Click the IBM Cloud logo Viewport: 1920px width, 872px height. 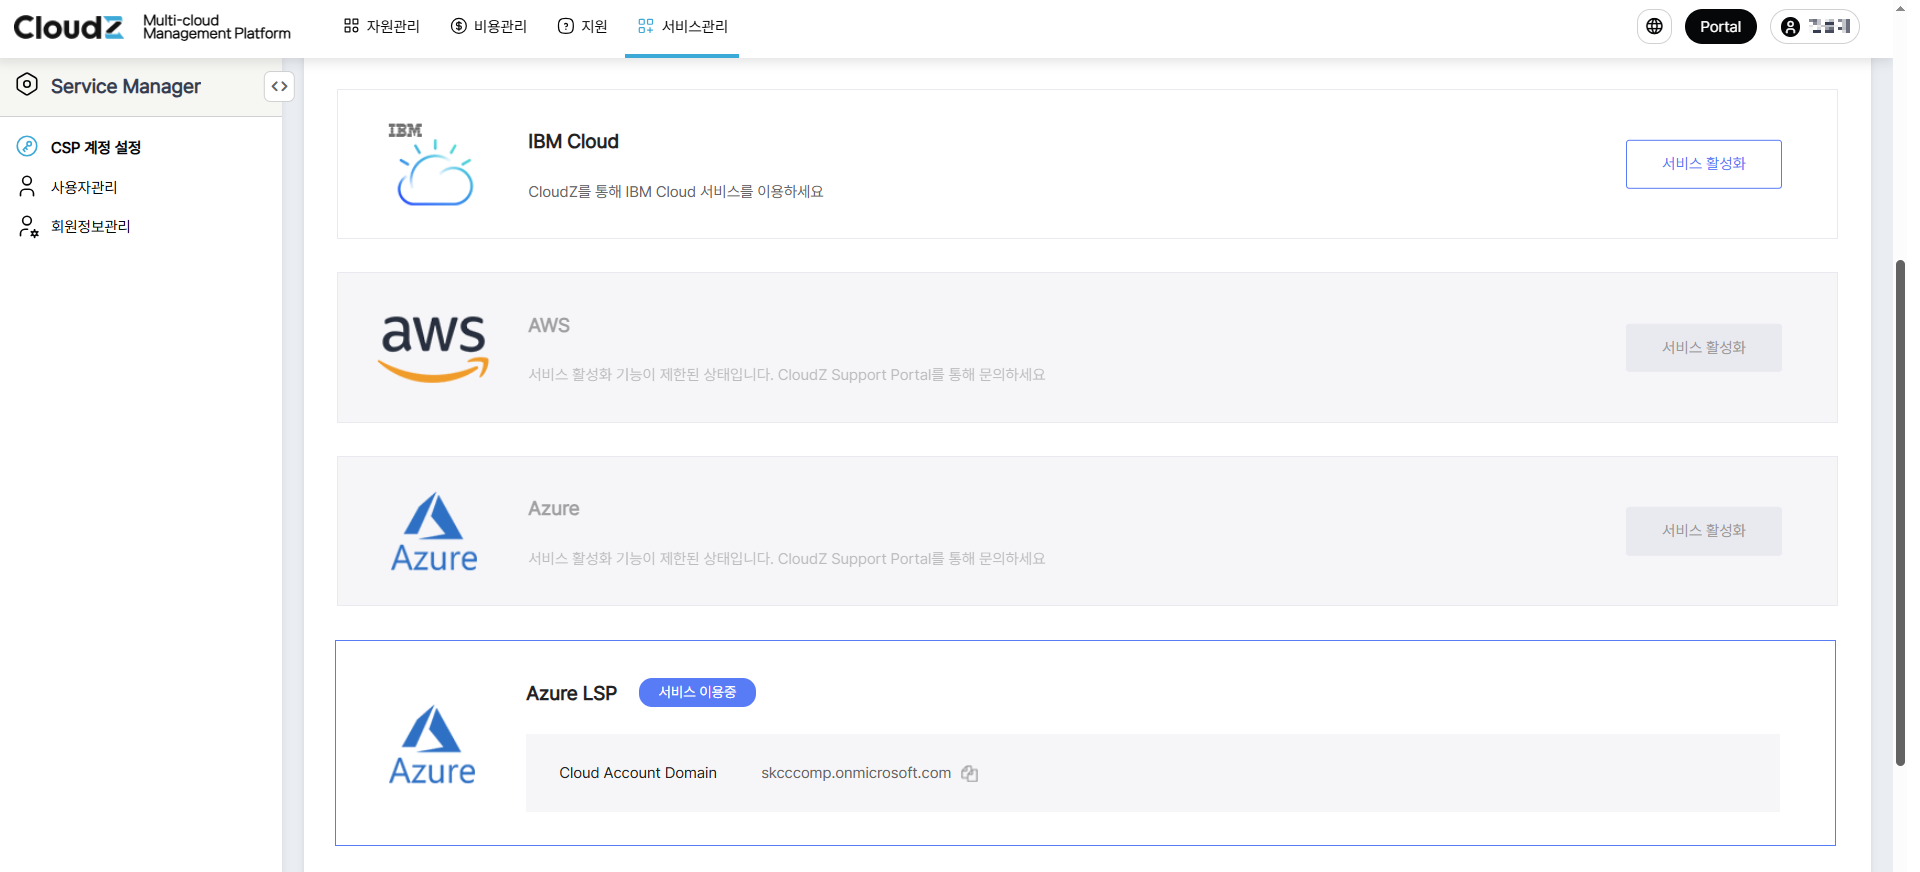pyautogui.click(x=432, y=164)
